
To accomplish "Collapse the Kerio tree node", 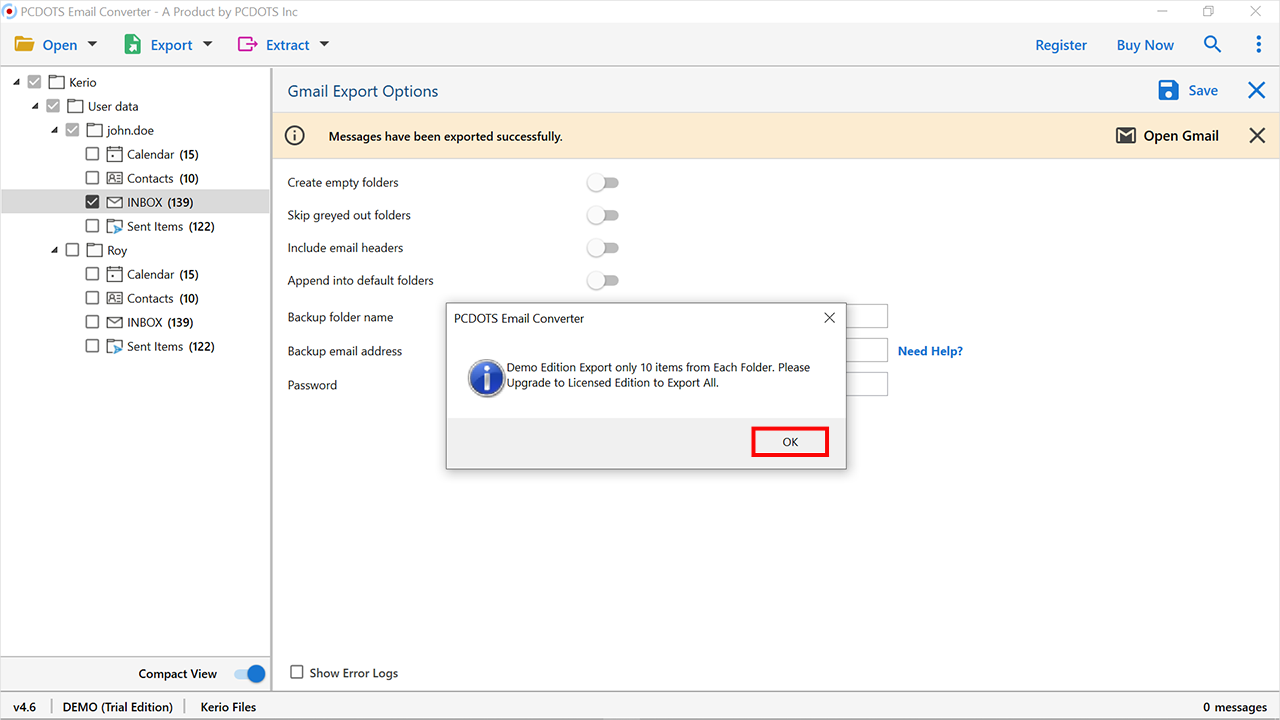I will click(17, 82).
